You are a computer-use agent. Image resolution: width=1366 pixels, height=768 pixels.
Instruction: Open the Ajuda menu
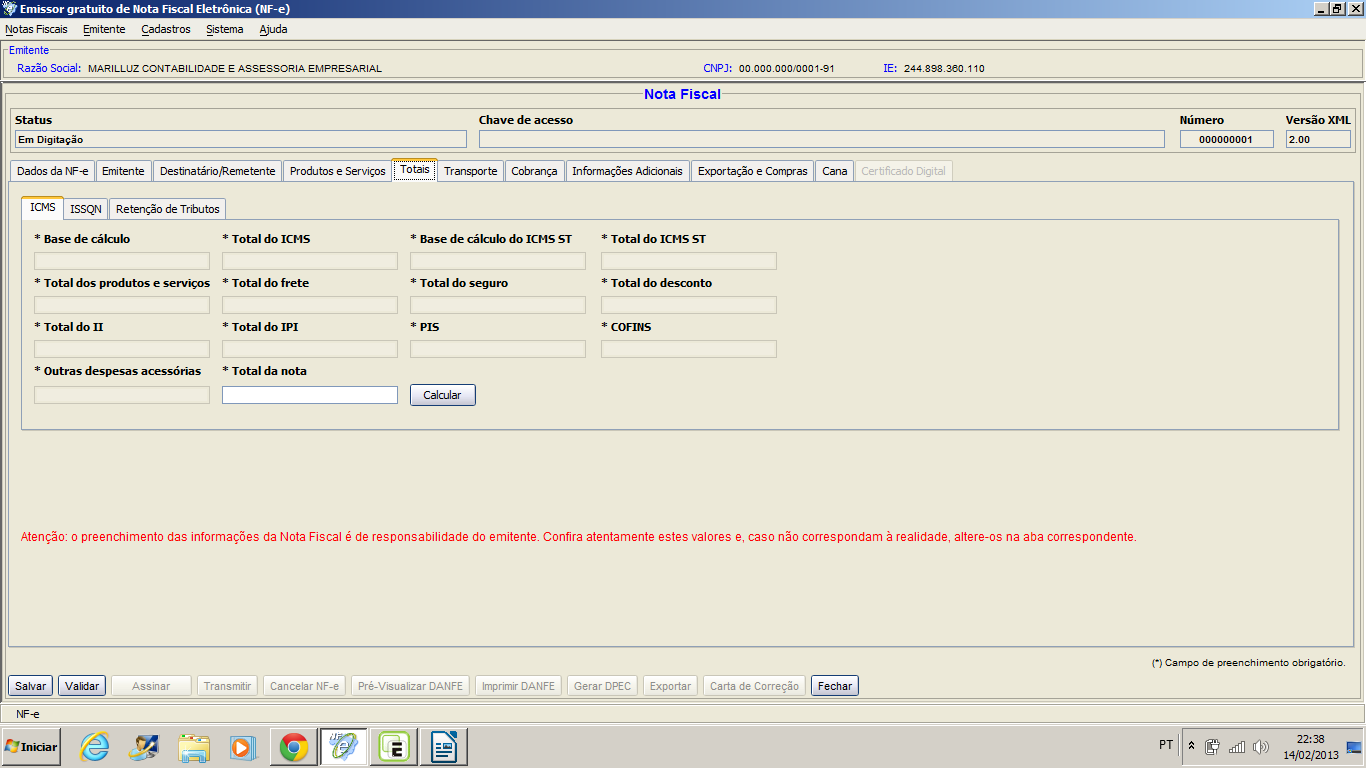[273, 29]
